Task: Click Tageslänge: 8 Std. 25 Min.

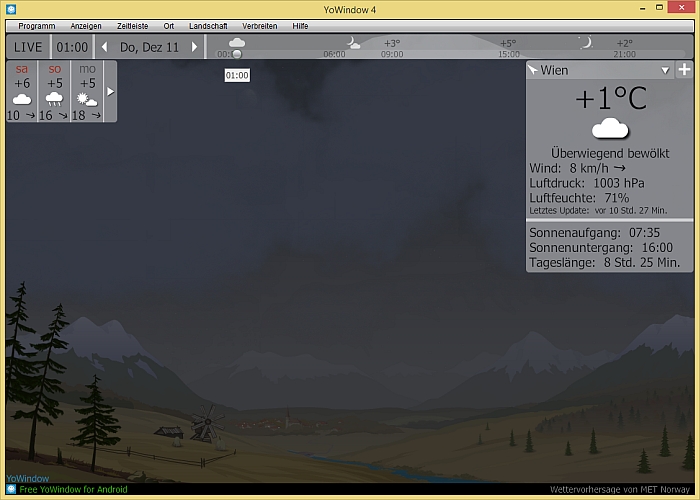Action: pos(604,262)
